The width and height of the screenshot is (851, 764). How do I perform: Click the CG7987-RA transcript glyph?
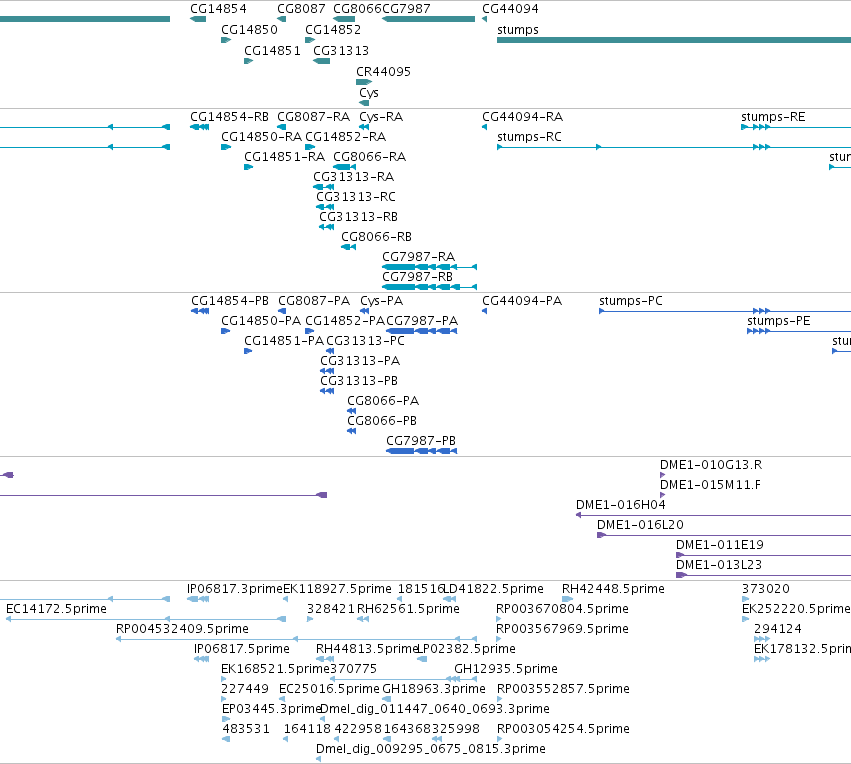pyautogui.click(x=429, y=267)
